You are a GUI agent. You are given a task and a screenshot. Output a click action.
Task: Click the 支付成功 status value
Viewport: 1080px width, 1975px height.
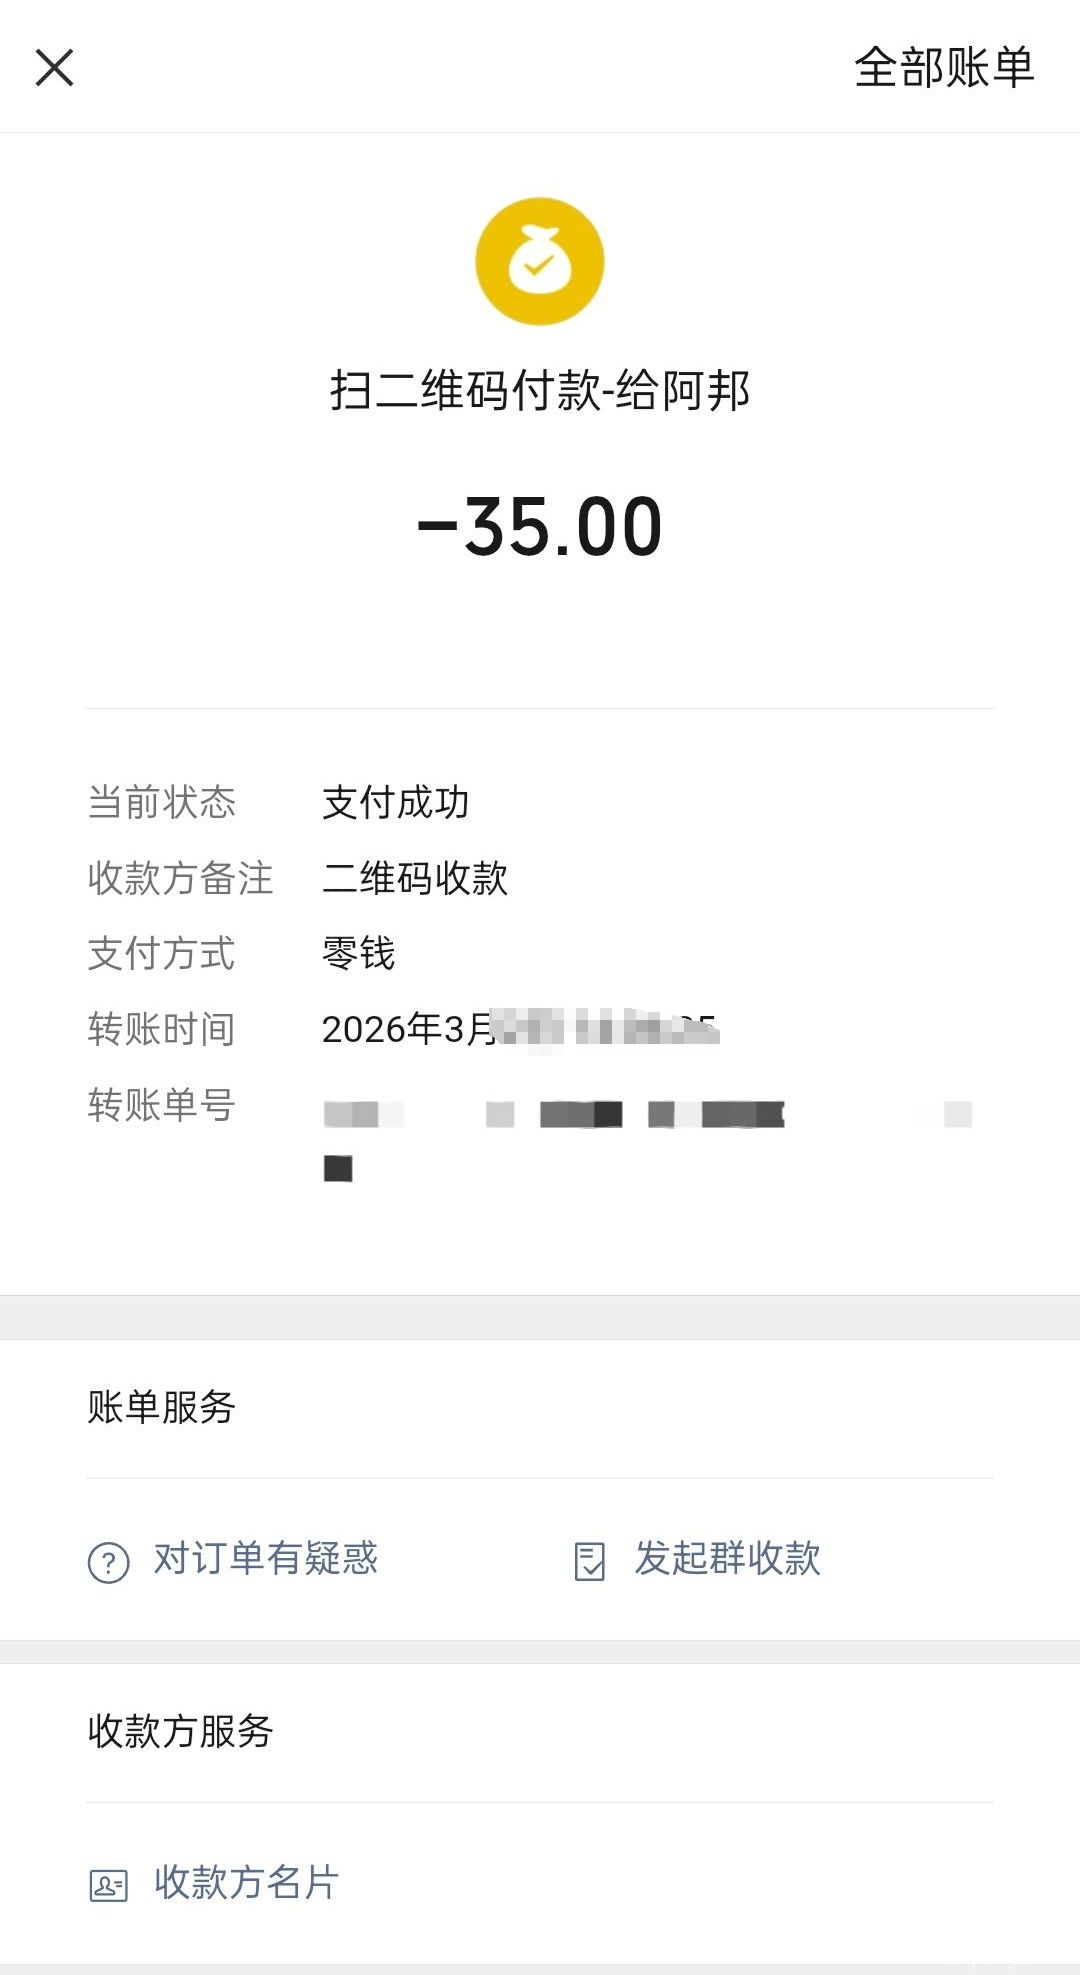pyautogui.click(x=396, y=802)
